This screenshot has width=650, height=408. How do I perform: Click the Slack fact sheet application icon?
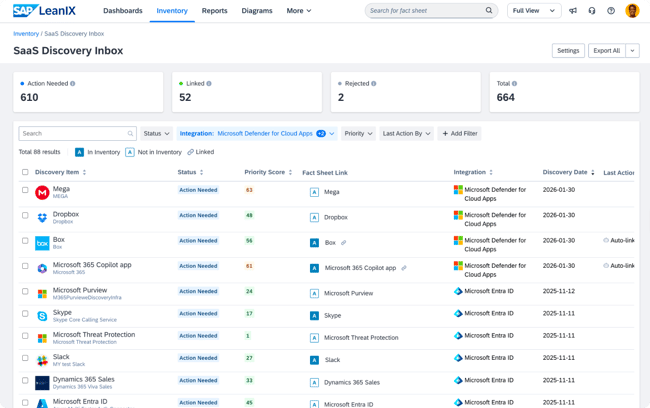pyautogui.click(x=315, y=360)
